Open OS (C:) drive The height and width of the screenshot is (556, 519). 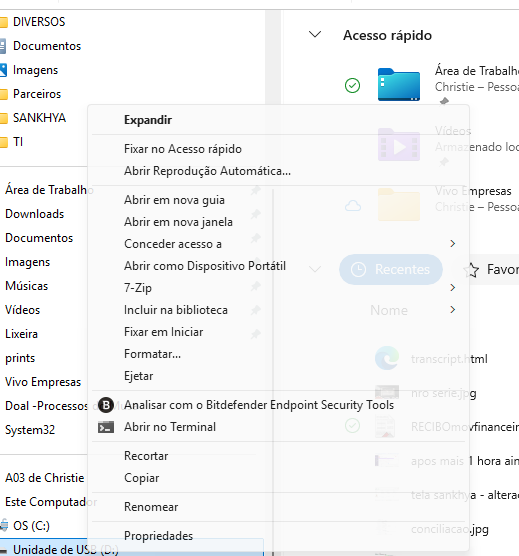pyautogui.click(x=31, y=526)
